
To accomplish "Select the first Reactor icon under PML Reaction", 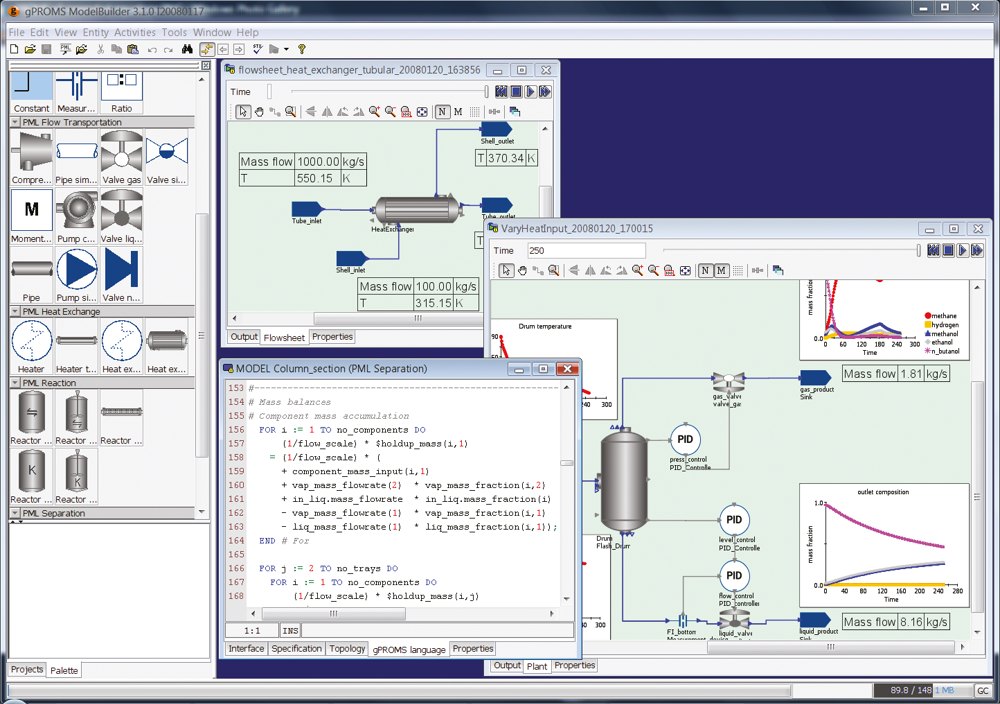I will (x=31, y=413).
